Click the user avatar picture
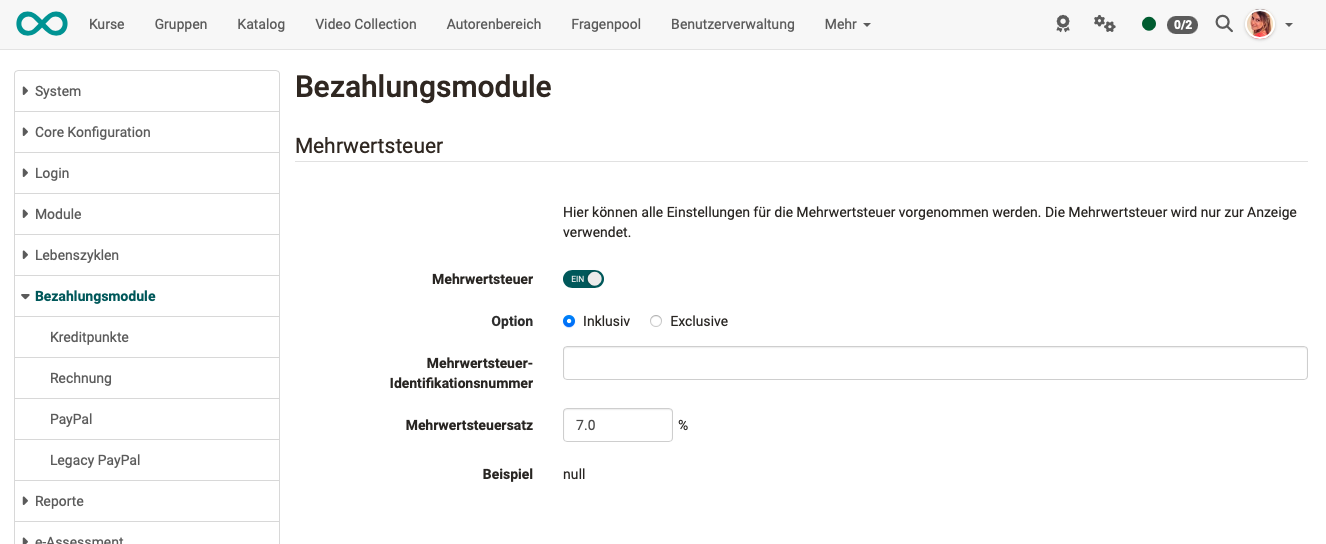The image size is (1326, 544). (x=1260, y=24)
